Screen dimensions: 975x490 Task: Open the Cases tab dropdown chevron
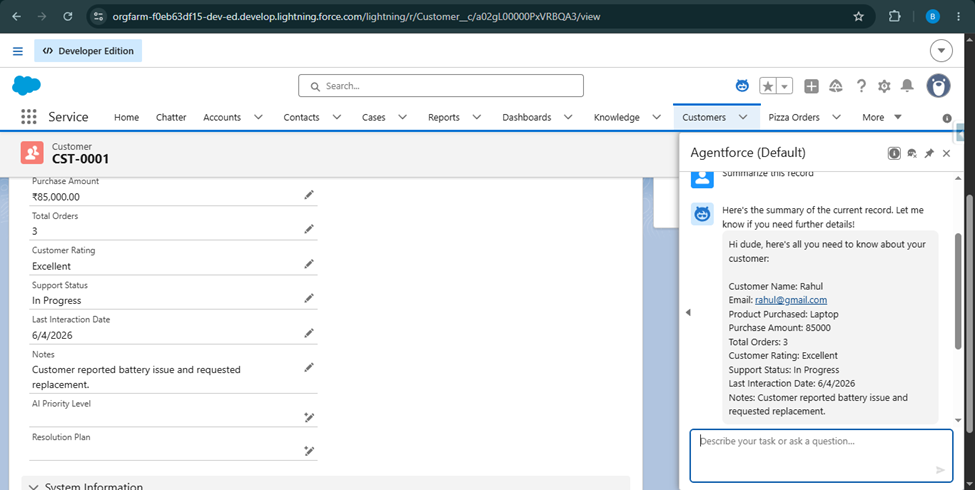point(402,117)
